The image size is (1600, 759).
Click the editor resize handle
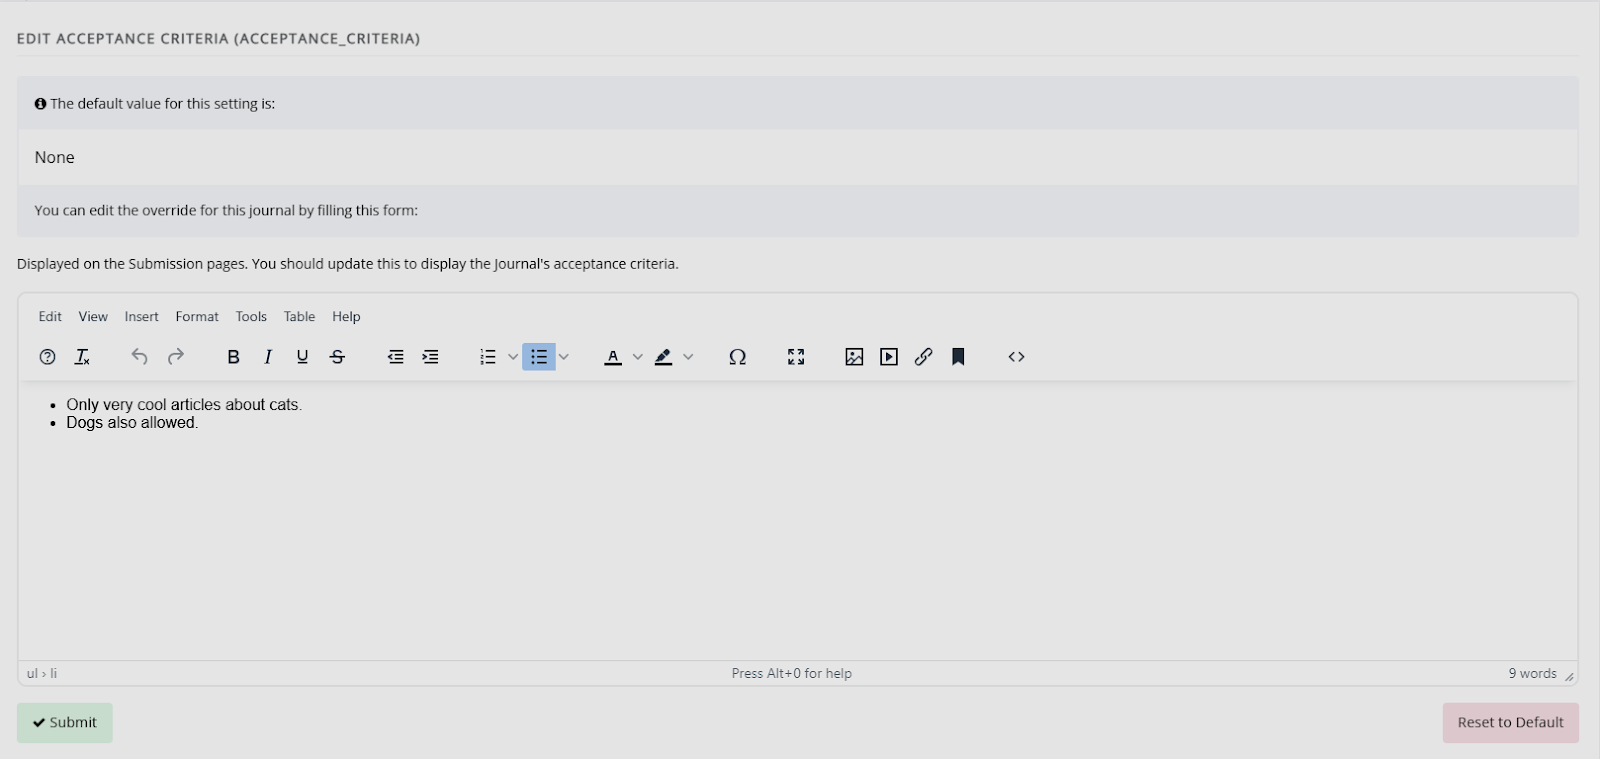1569,676
